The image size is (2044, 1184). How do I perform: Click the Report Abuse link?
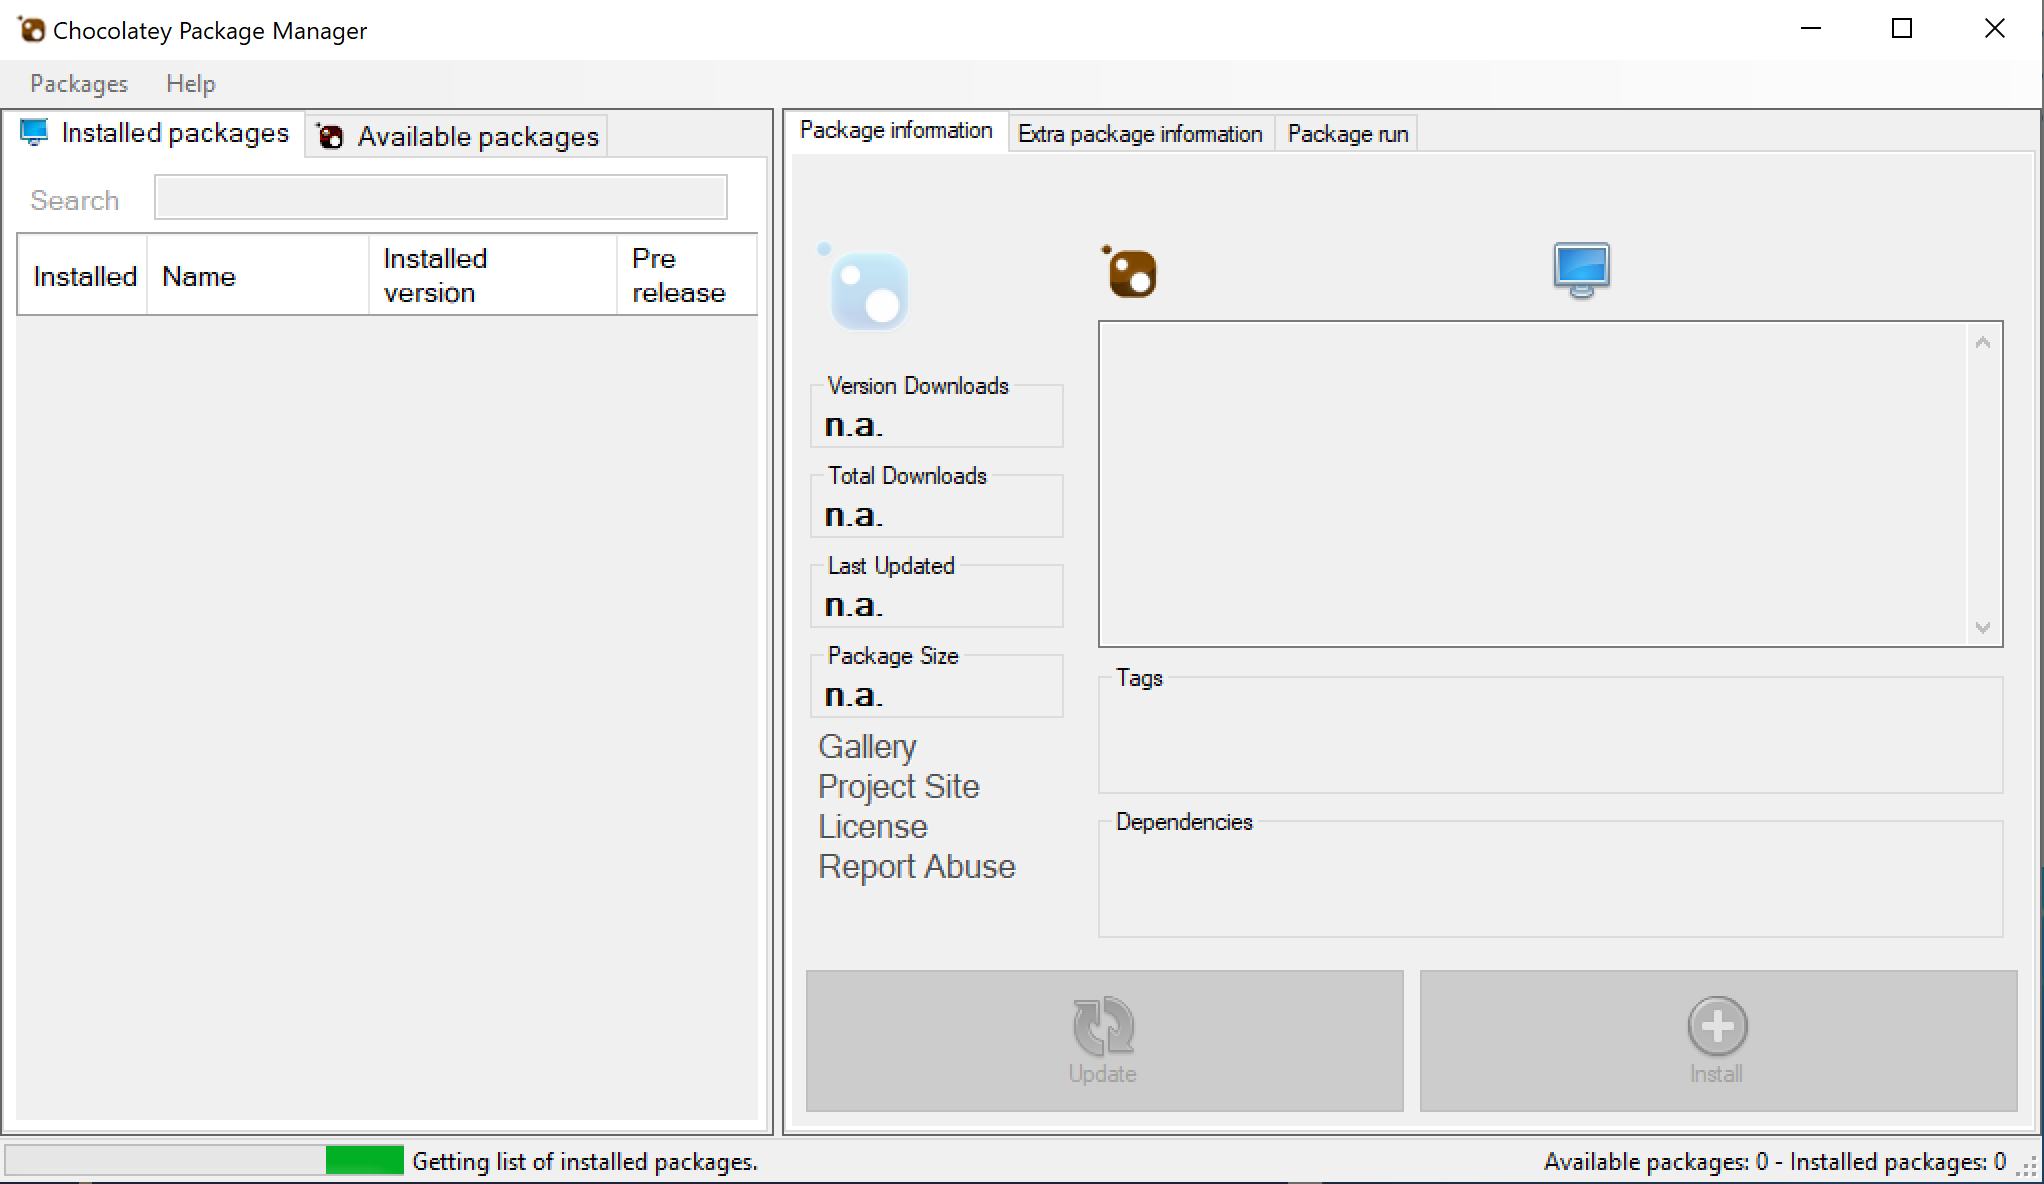[x=917, y=867]
